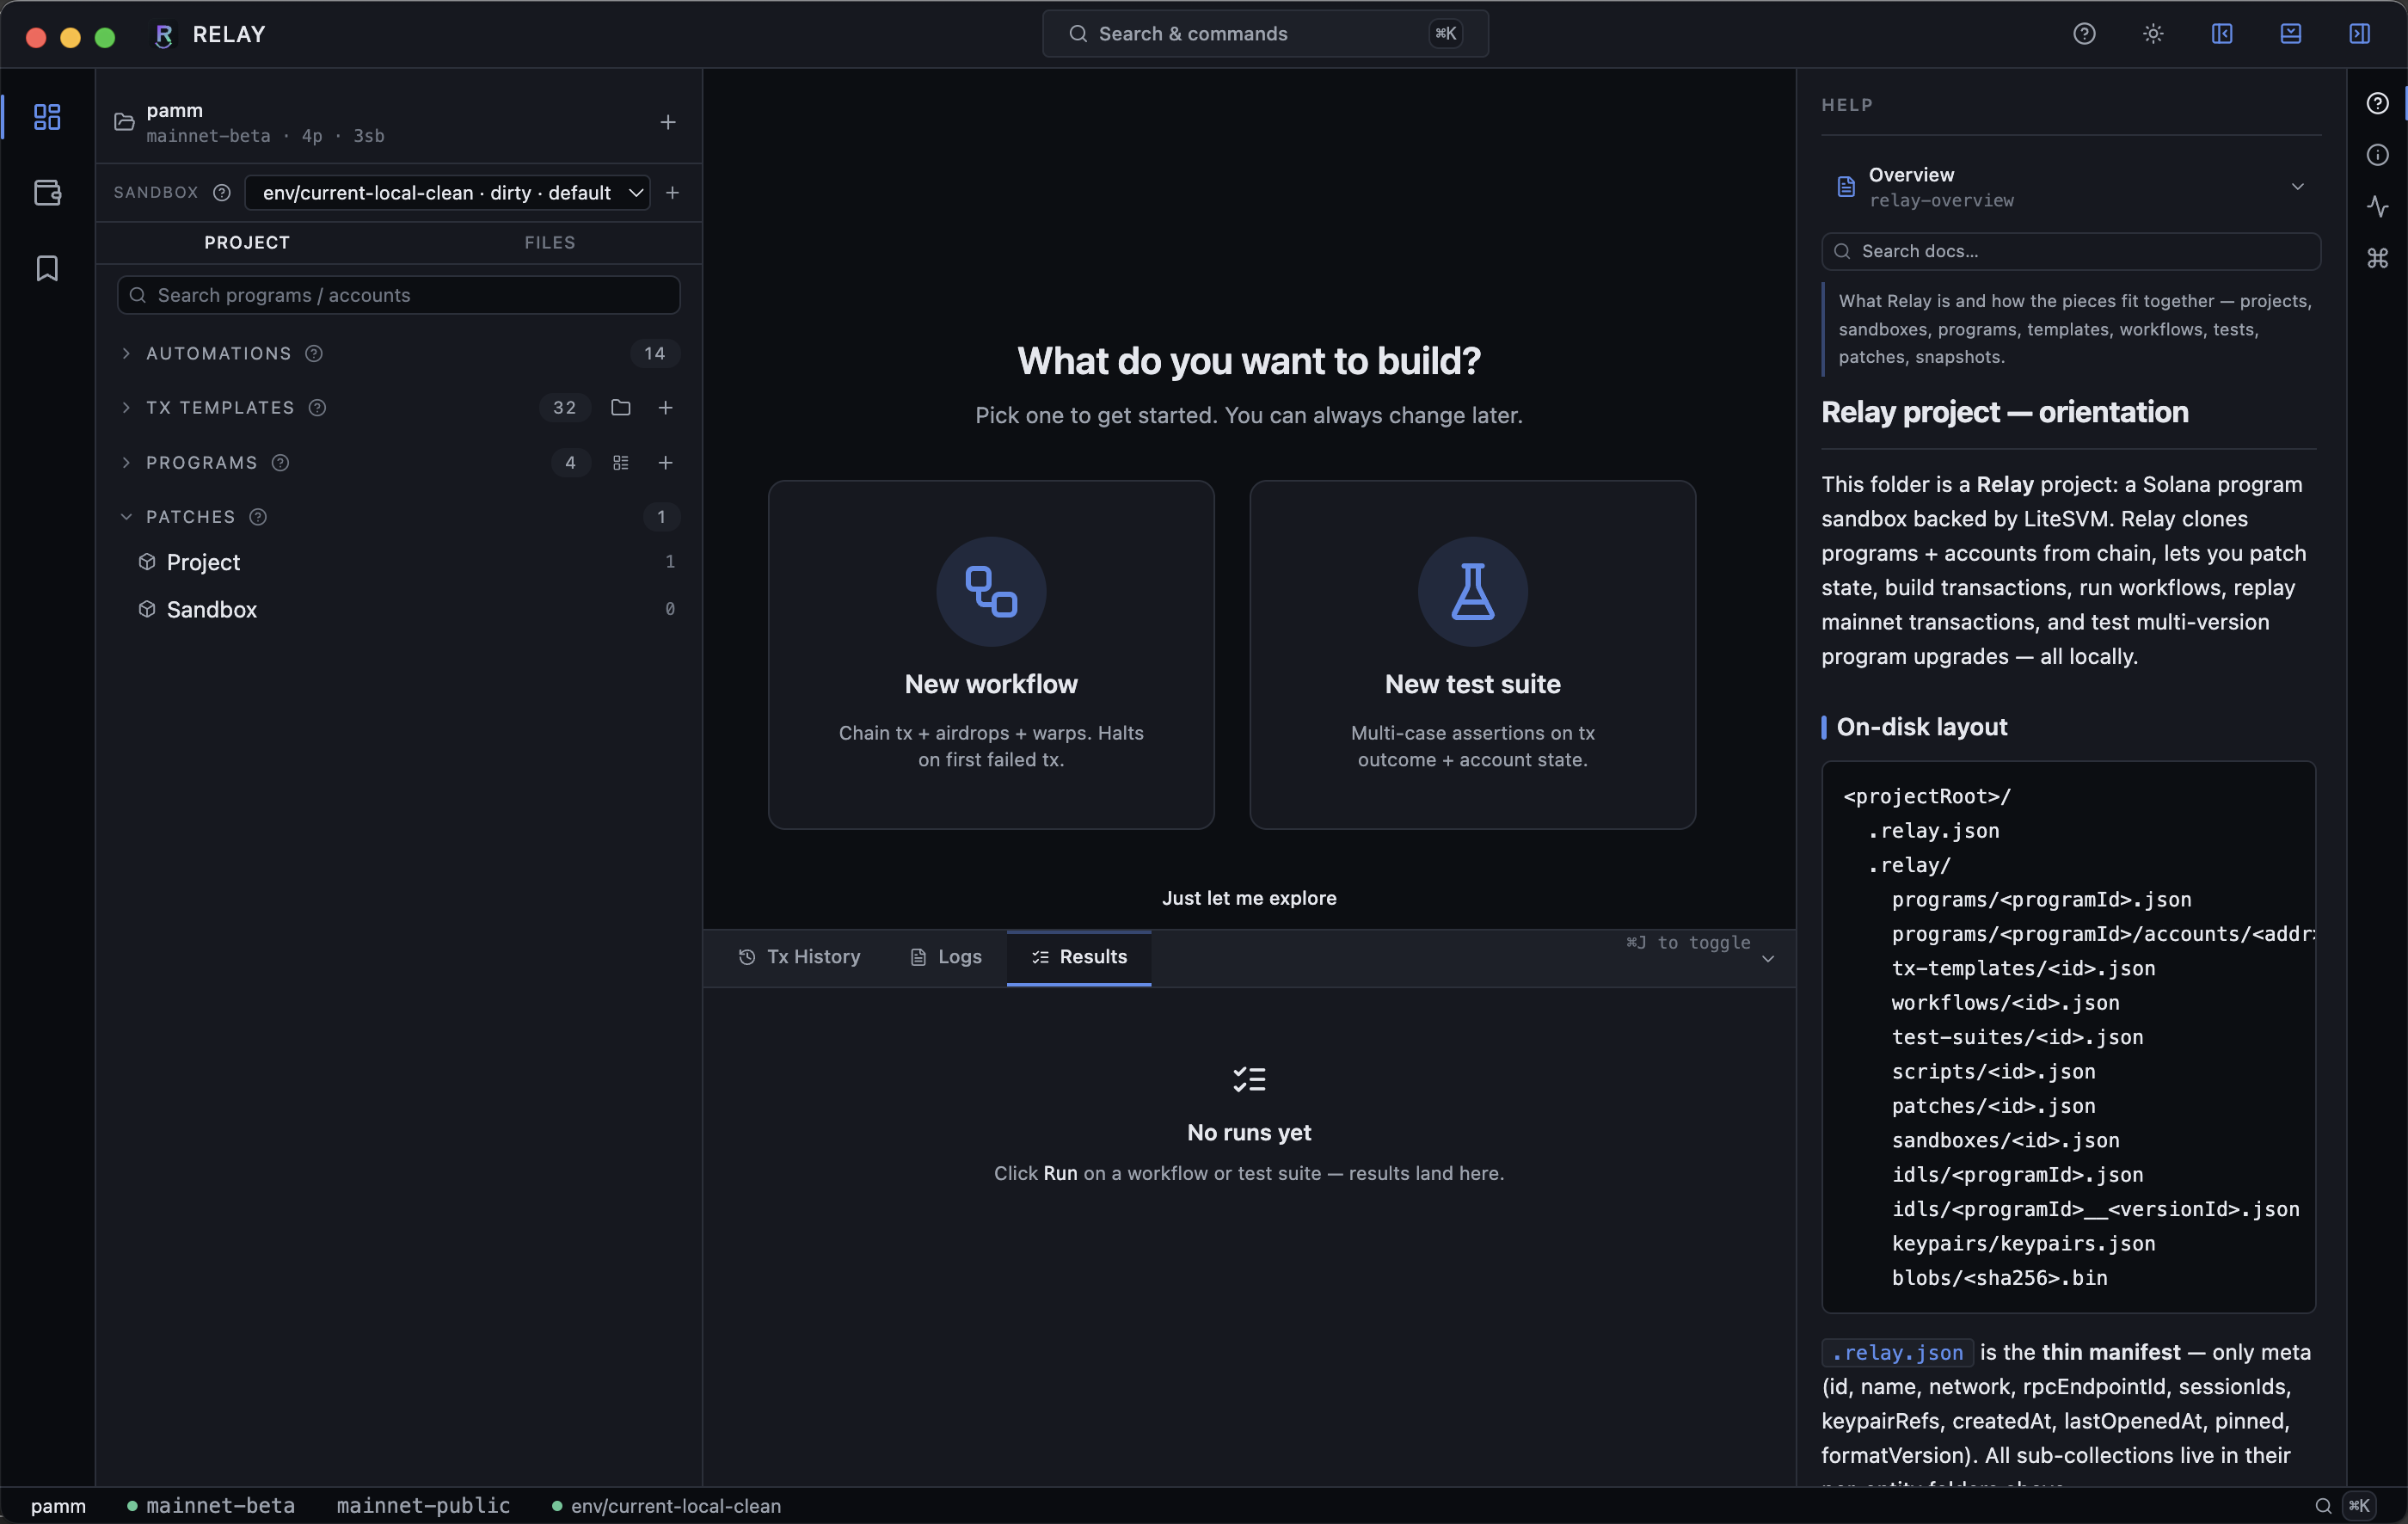This screenshot has height=1524, width=2408.
Task: Show help for TX TEMPLATES section
Action: tap(318, 407)
